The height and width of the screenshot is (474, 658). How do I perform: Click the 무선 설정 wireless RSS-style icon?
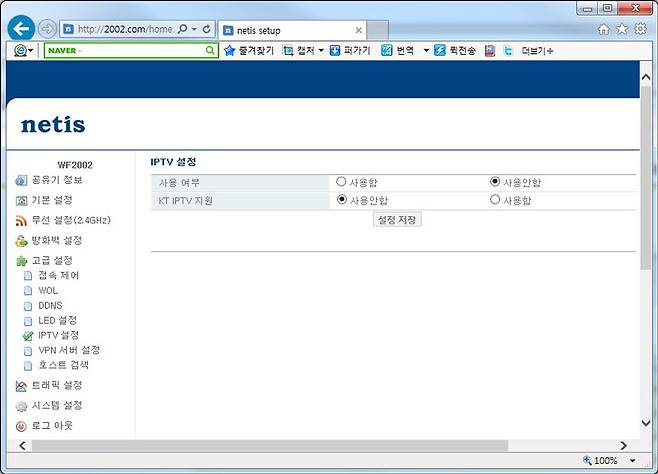pyautogui.click(x=21, y=221)
